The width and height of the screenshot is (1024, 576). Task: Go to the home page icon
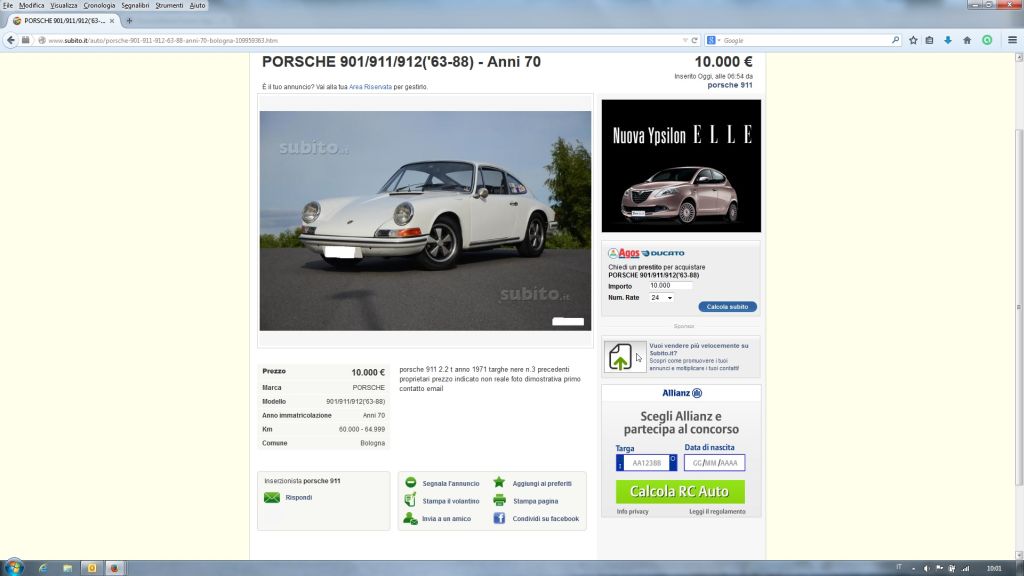967,40
